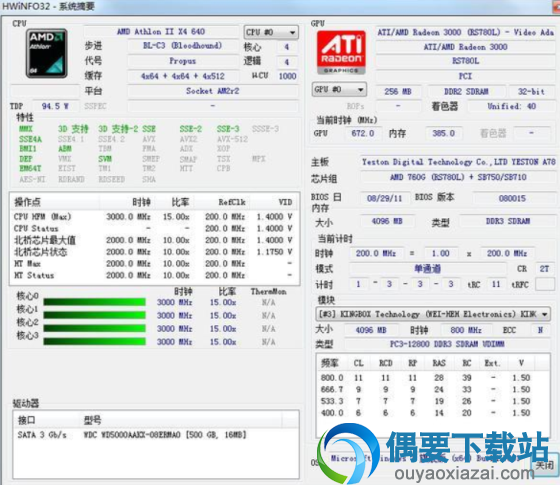The height and width of the screenshot is (485, 560).
Task: Select the 533.3 frequency timing row
Action: point(433,401)
